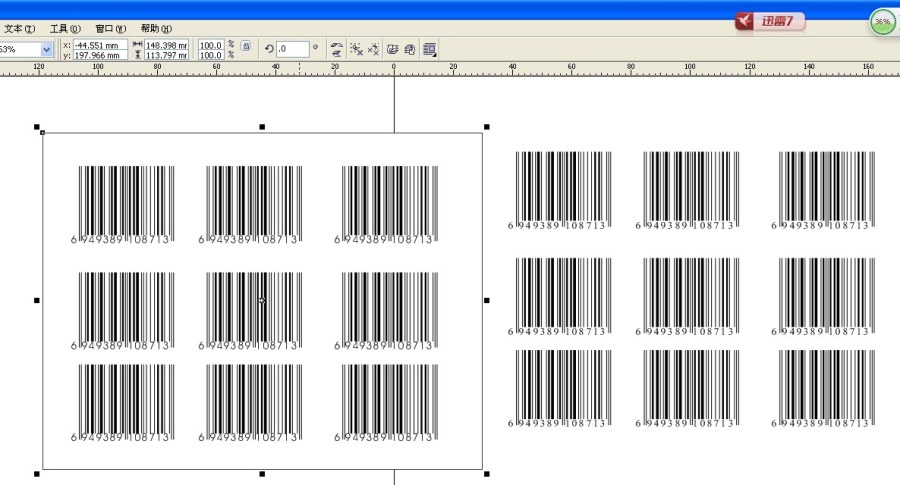Click ruler mark 0 on horizontal ruler
The width and height of the screenshot is (900, 485).
[394, 67]
